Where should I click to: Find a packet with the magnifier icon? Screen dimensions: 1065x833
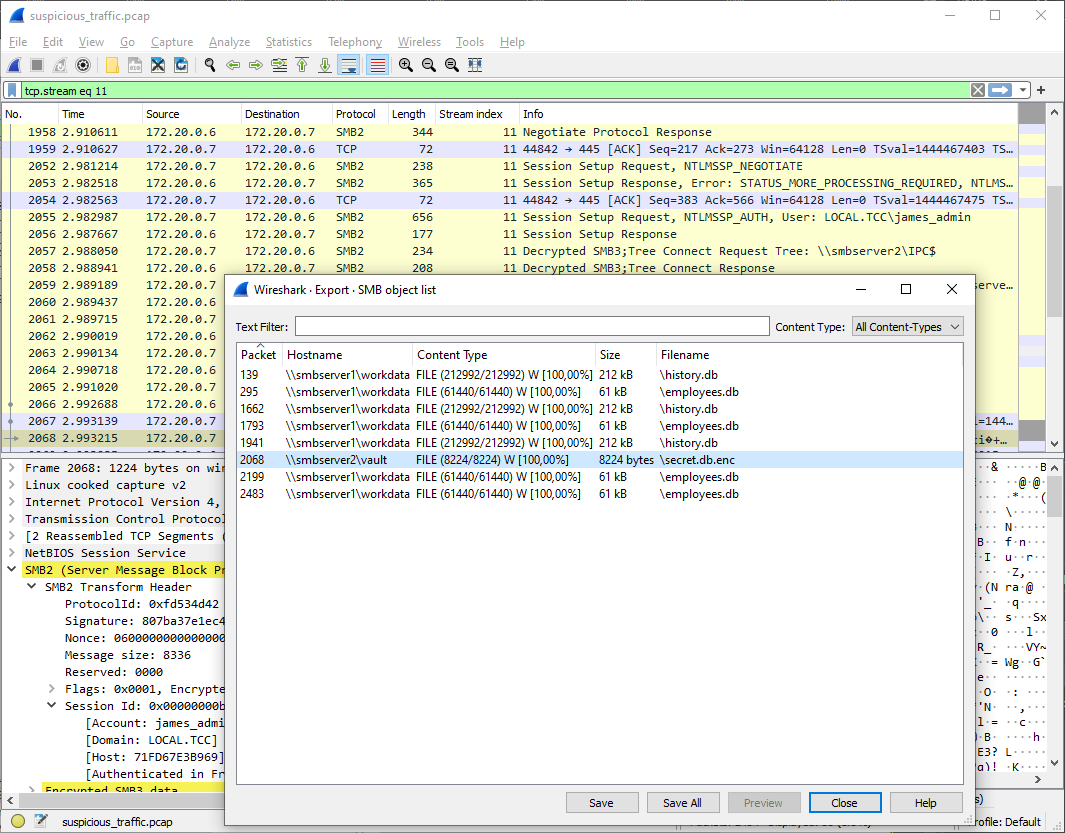[x=210, y=65]
